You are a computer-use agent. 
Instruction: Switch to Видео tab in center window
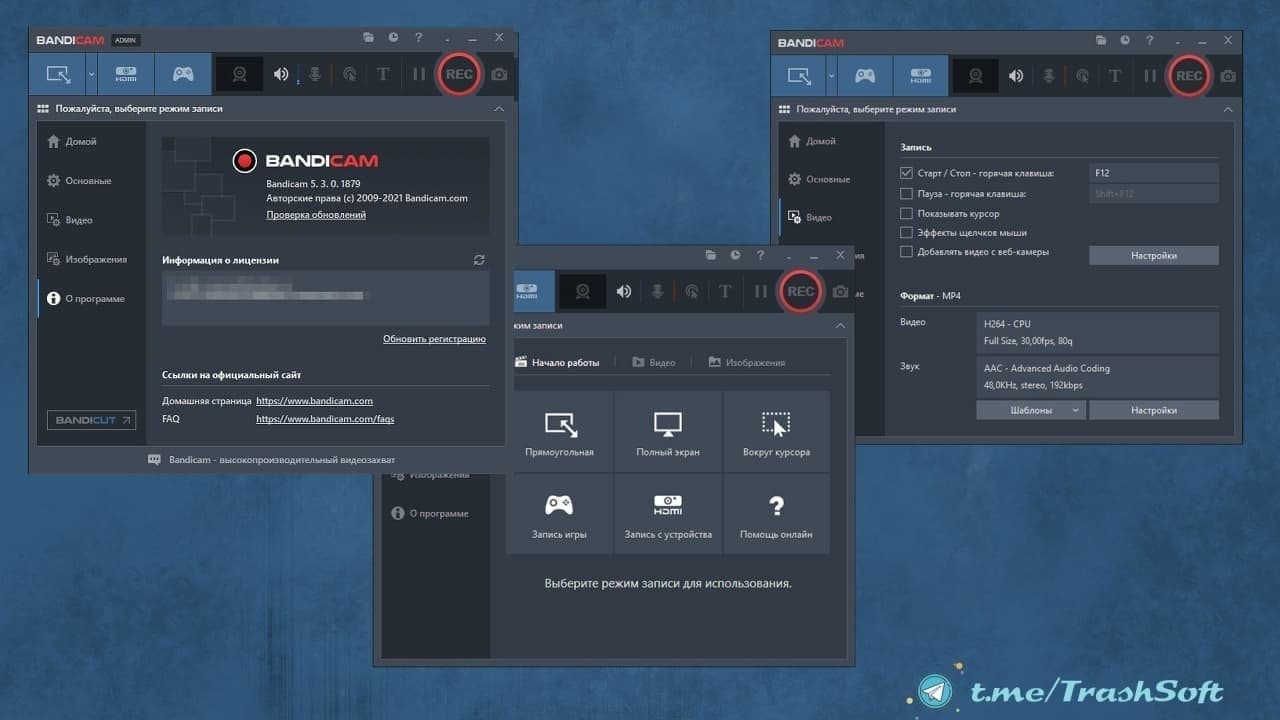[654, 362]
